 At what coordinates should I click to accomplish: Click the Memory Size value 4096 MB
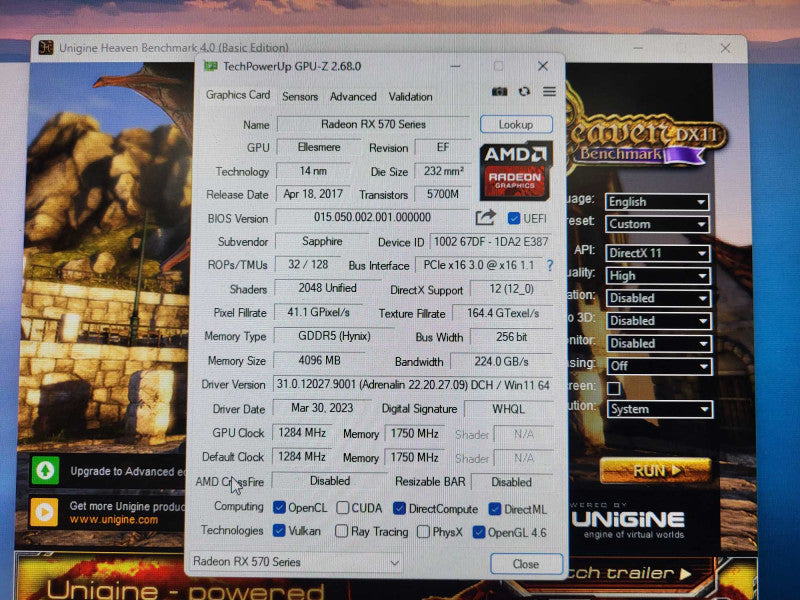pyautogui.click(x=319, y=360)
